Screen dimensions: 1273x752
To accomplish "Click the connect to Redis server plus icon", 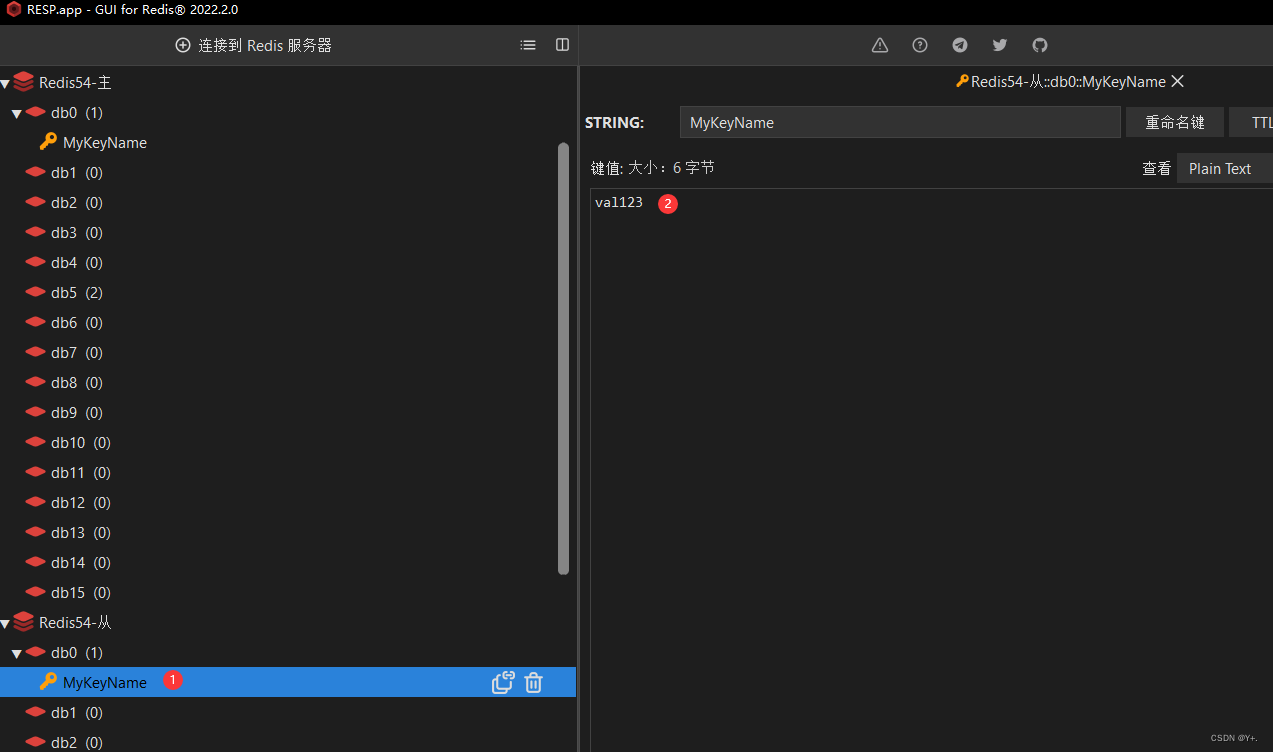I will pyautogui.click(x=183, y=45).
